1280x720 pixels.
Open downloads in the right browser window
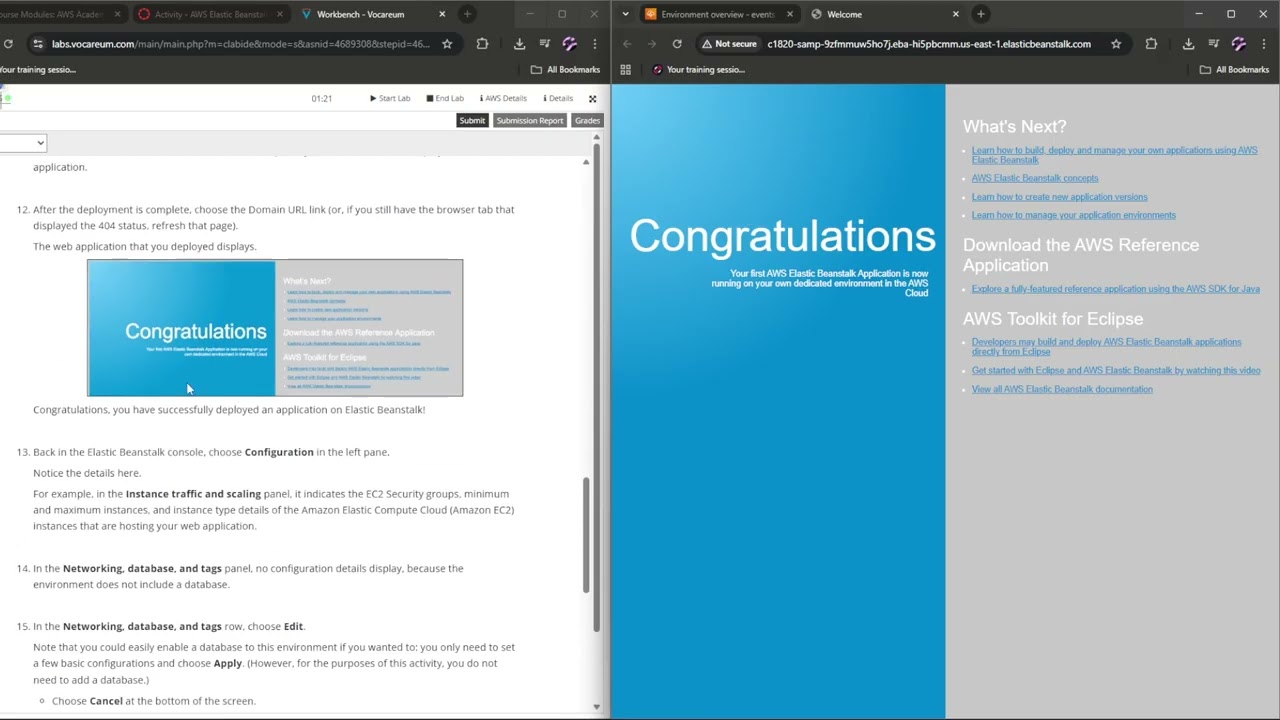1188,44
